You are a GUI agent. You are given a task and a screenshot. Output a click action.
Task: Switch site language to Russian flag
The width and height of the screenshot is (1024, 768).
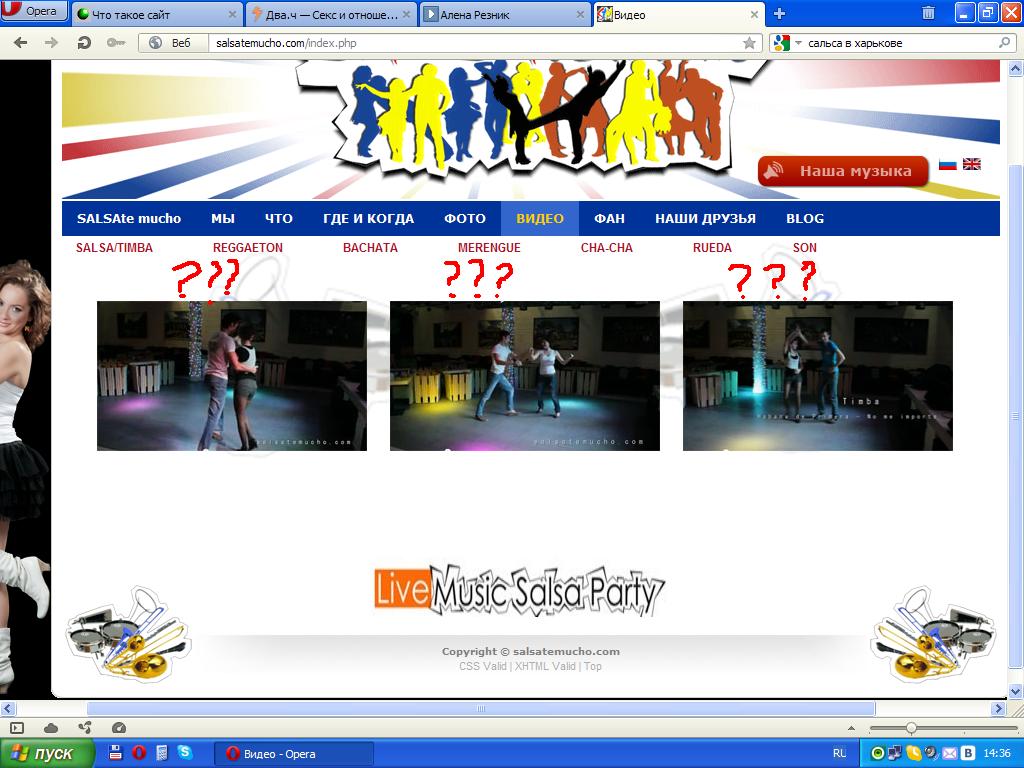[x=948, y=164]
